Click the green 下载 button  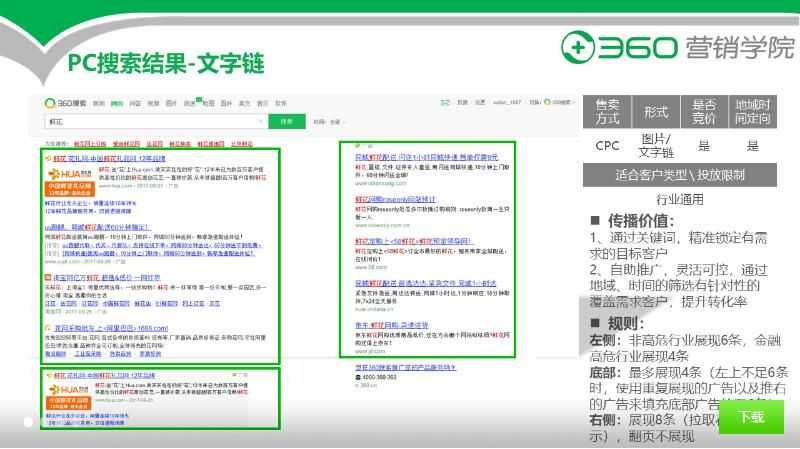click(751, 417)
